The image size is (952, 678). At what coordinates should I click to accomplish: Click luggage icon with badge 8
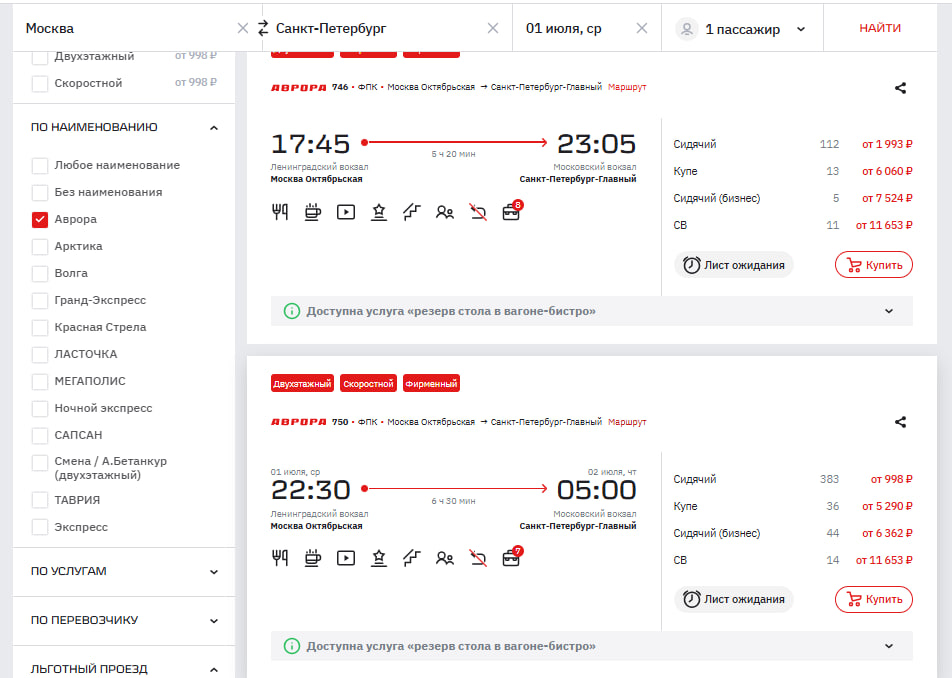point(512,211)
